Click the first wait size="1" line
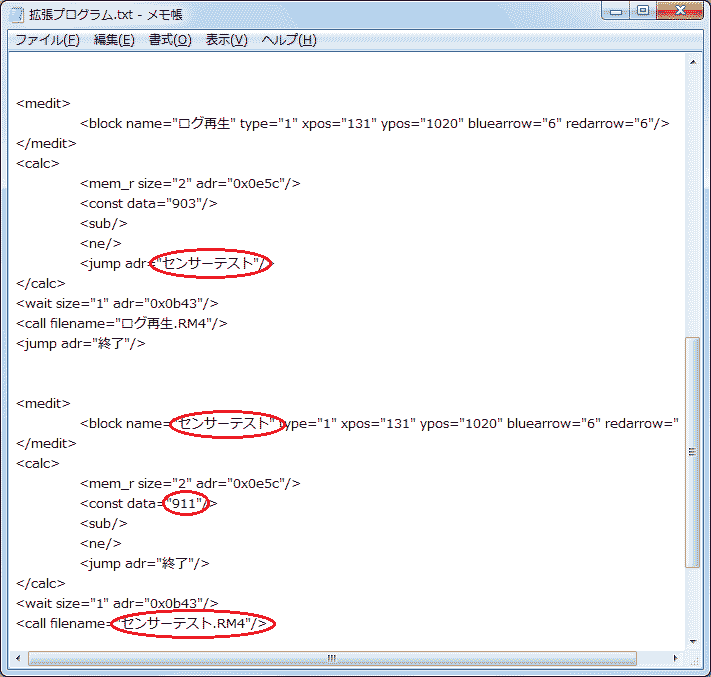 (117, 303)
